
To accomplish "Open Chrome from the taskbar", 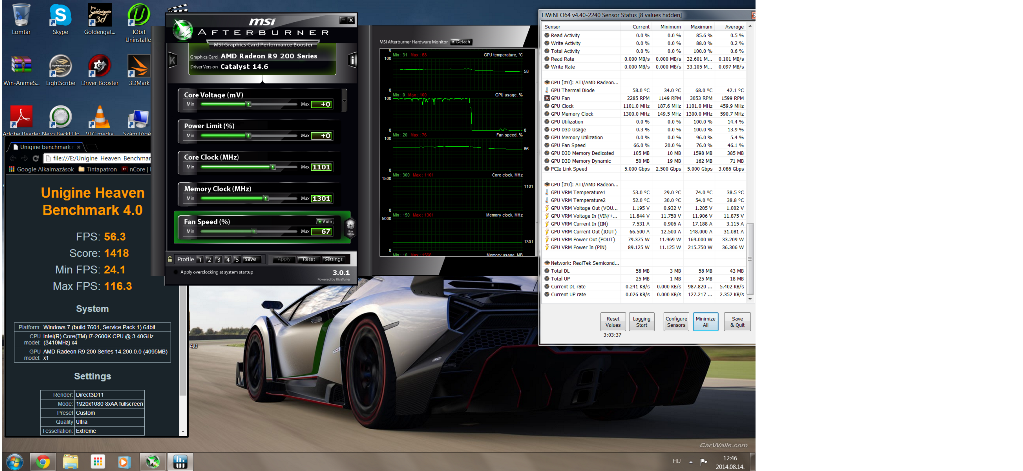I will click(x=43, y=462).
